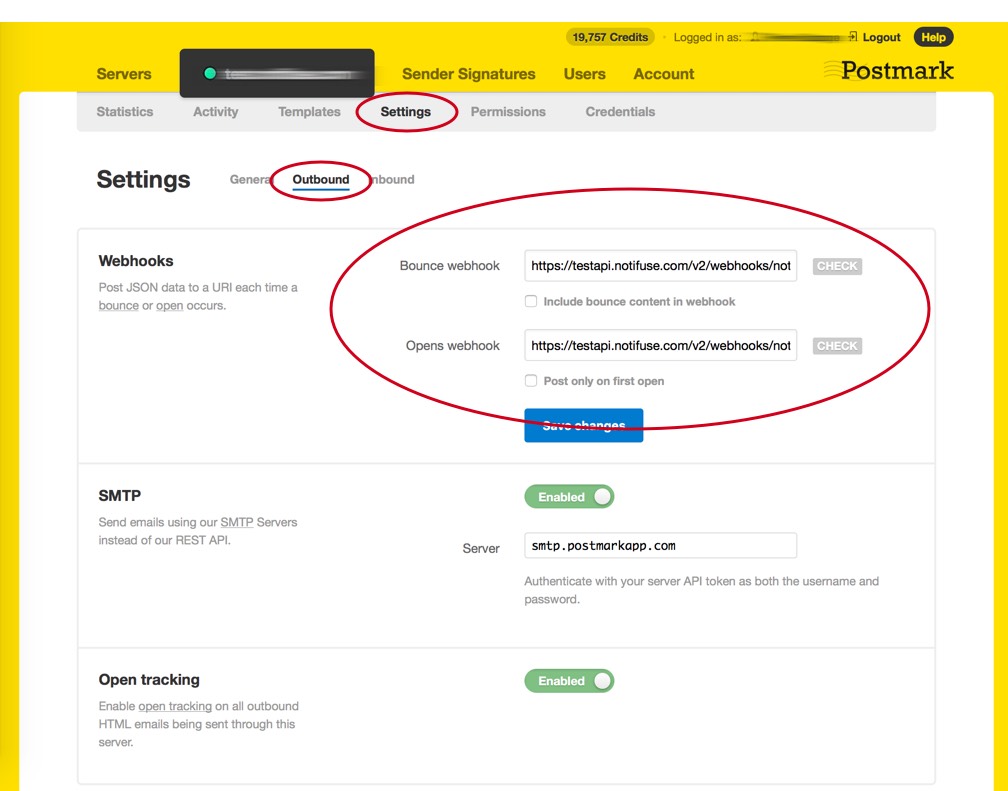Select the Inbound settings sub-tab
The image size is (1008, 791).
(392, 179)
